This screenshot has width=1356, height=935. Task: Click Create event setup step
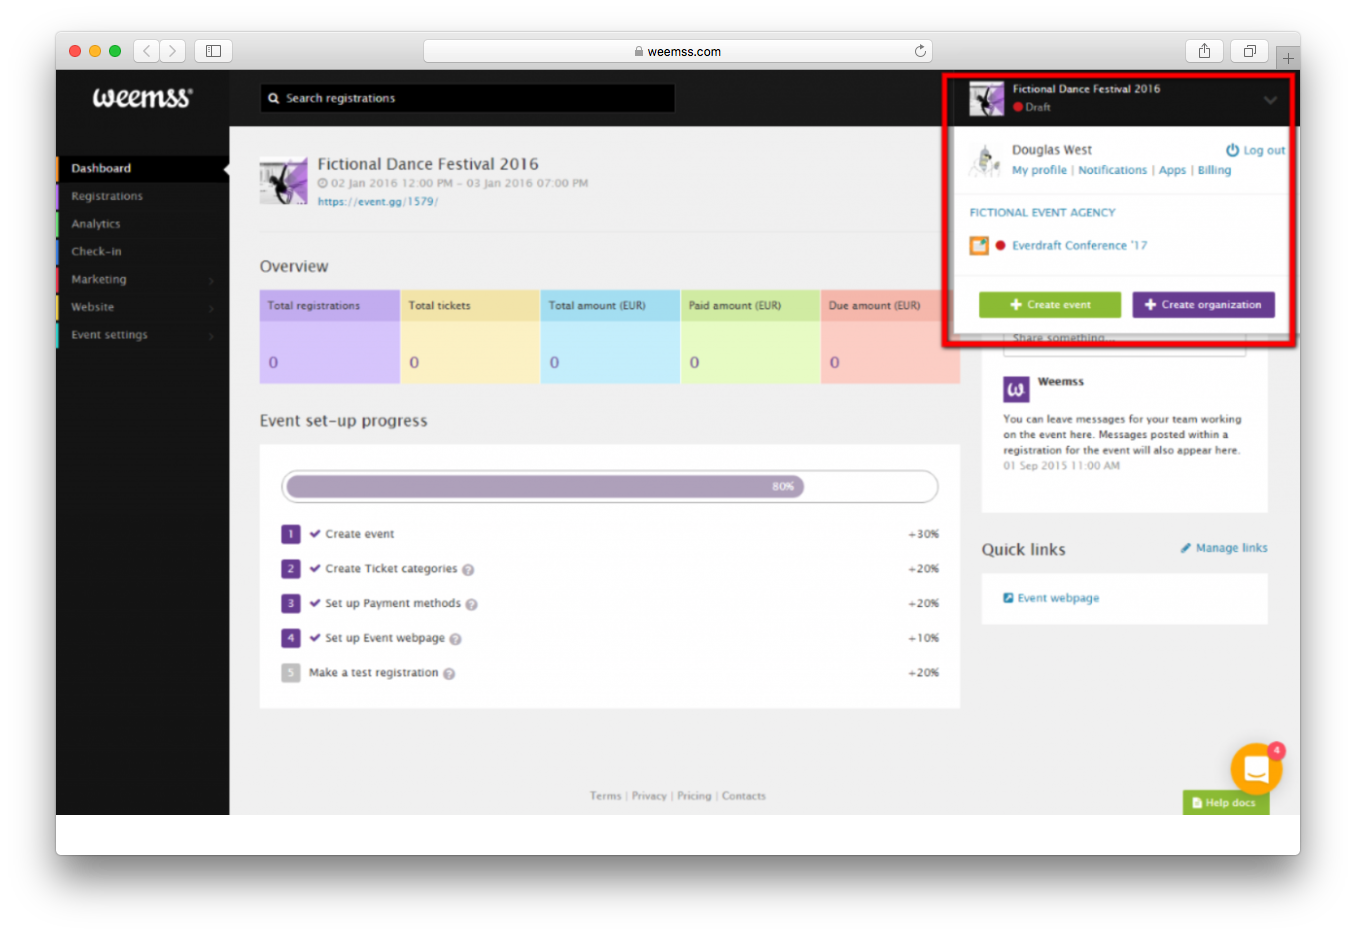pos(359,534)
